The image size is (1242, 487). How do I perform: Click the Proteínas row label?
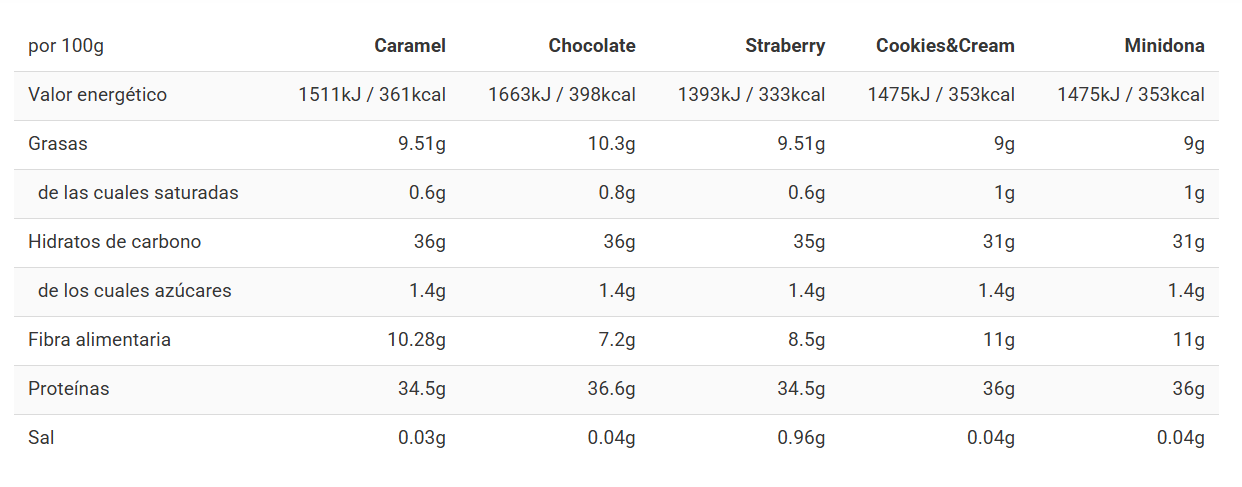[x=69, y=389]
